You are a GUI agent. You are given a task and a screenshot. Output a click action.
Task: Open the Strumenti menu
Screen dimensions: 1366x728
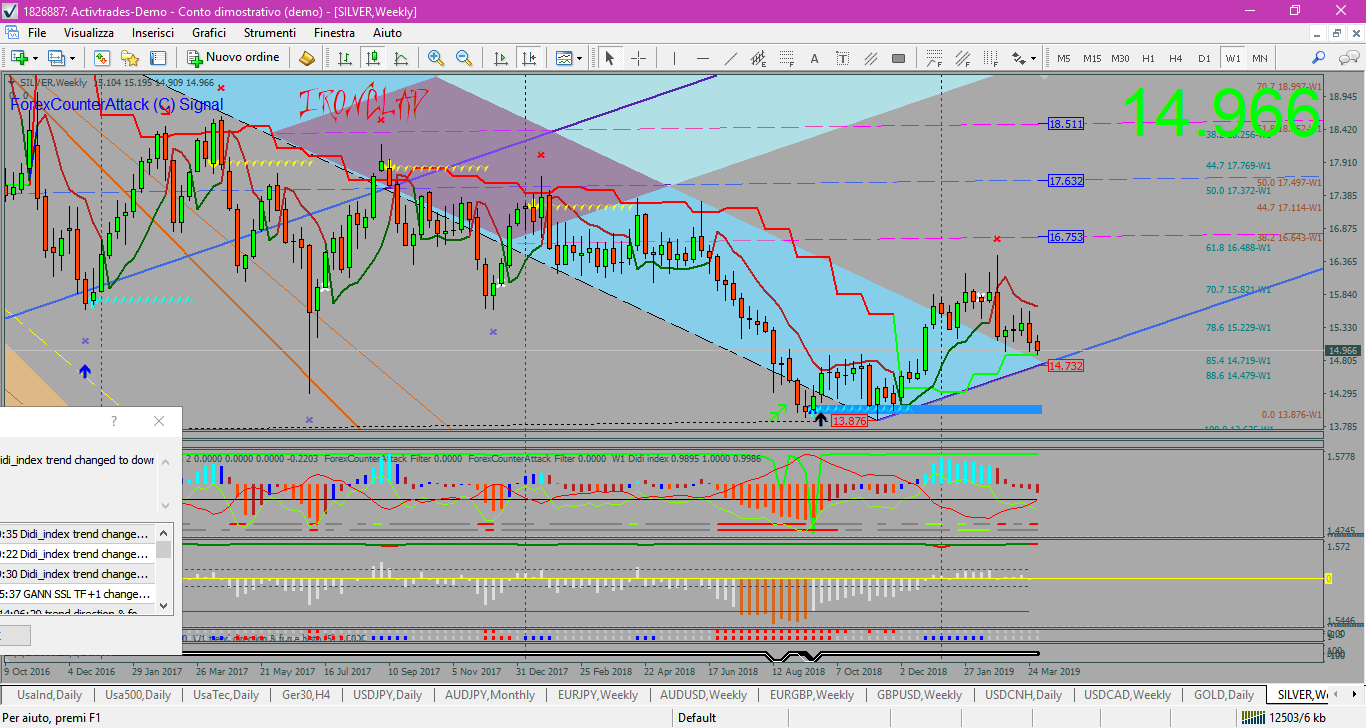(269, 33)
